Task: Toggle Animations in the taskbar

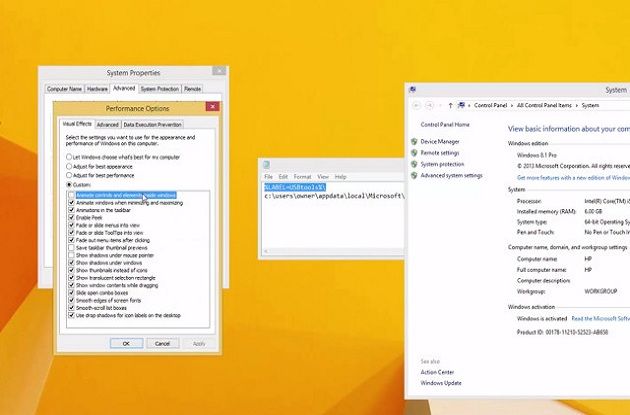Action: [x=72, y=210]
